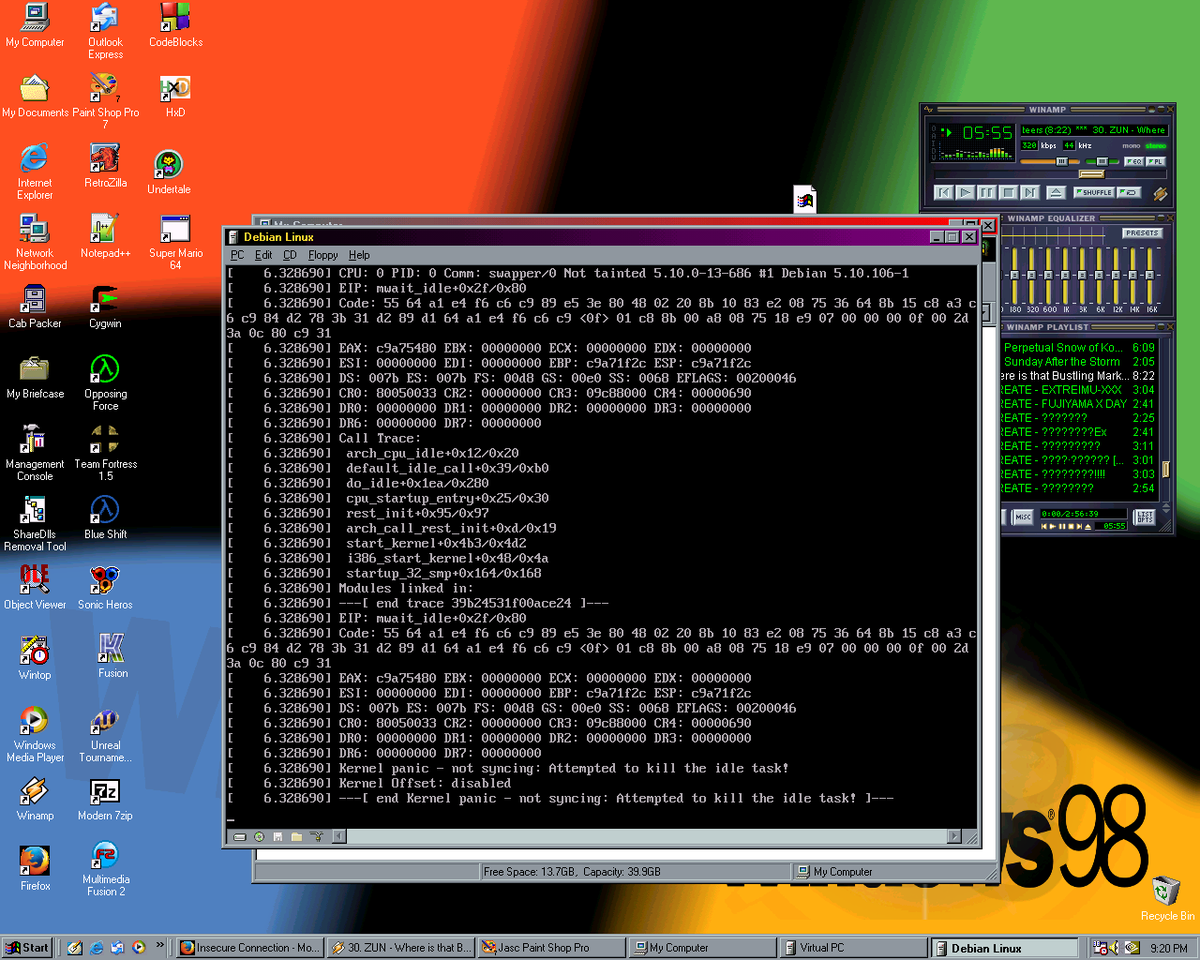Toggle the Winamp EQ window button
This screenshot has height=960, width=1200.
point(1134,162)
